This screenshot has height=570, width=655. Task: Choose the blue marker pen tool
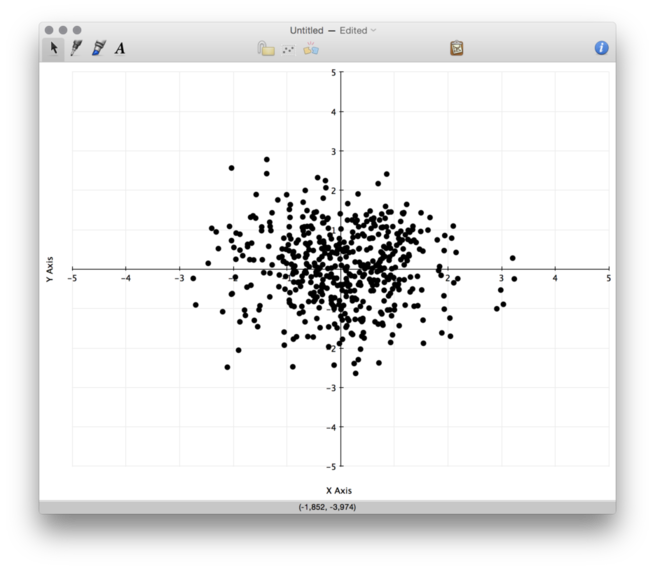98,48
